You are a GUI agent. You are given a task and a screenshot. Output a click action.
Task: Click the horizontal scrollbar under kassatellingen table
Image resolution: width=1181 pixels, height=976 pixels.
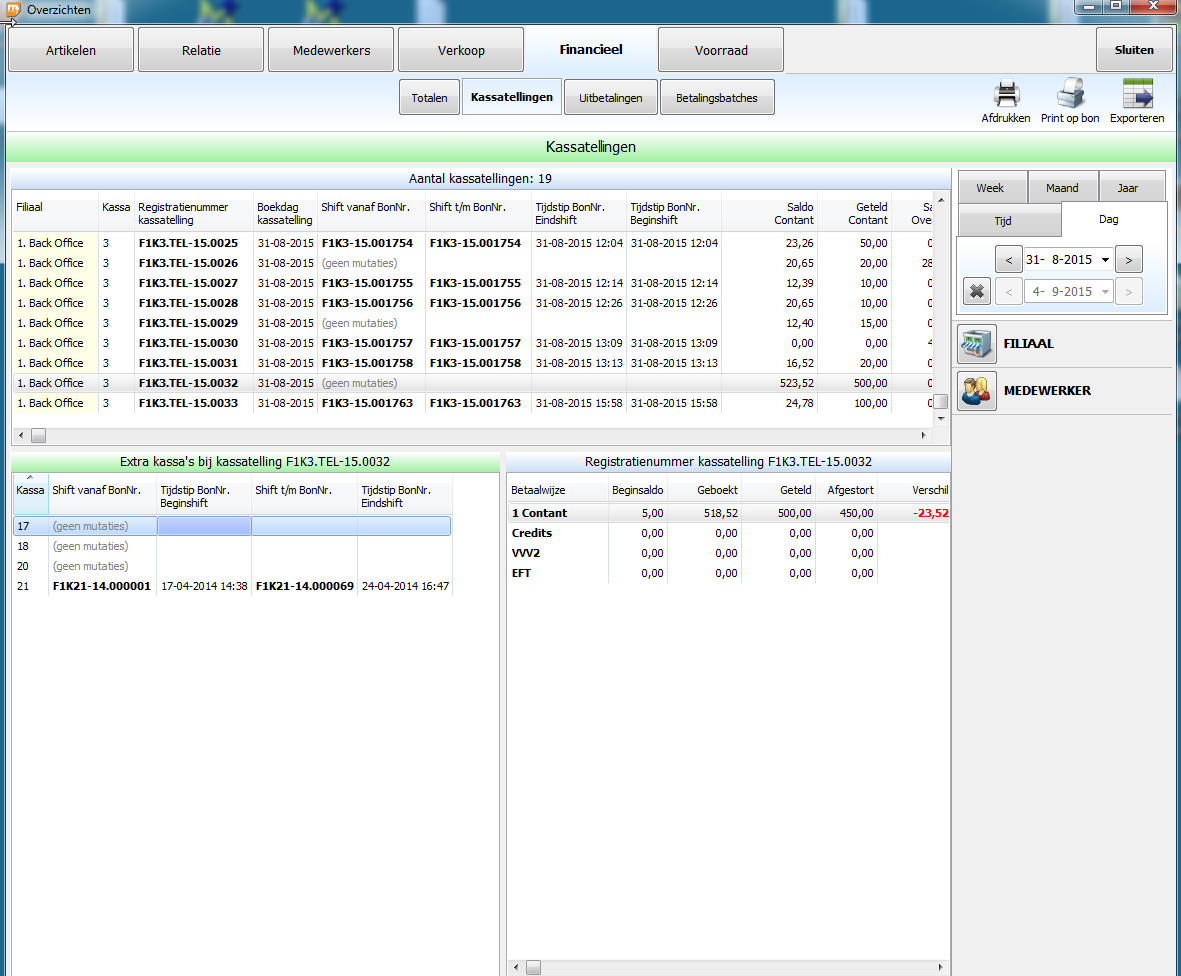pyautogui.click(x=480, y=436)
